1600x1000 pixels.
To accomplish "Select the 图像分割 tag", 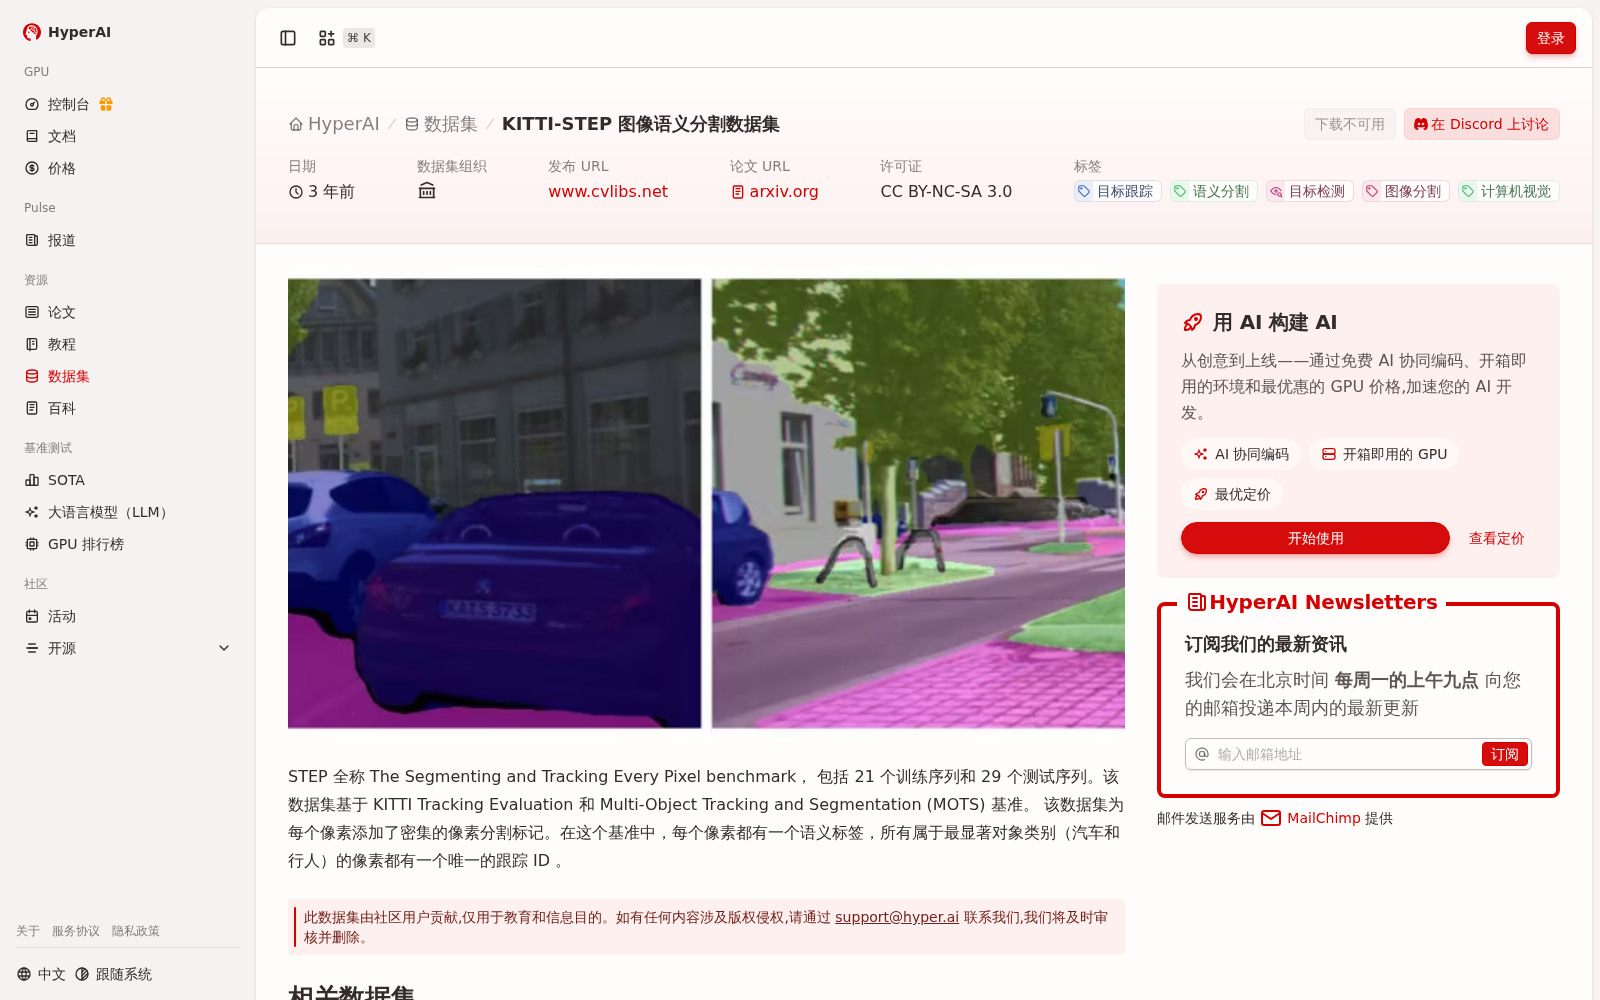I will click(x=1405, y=191).
